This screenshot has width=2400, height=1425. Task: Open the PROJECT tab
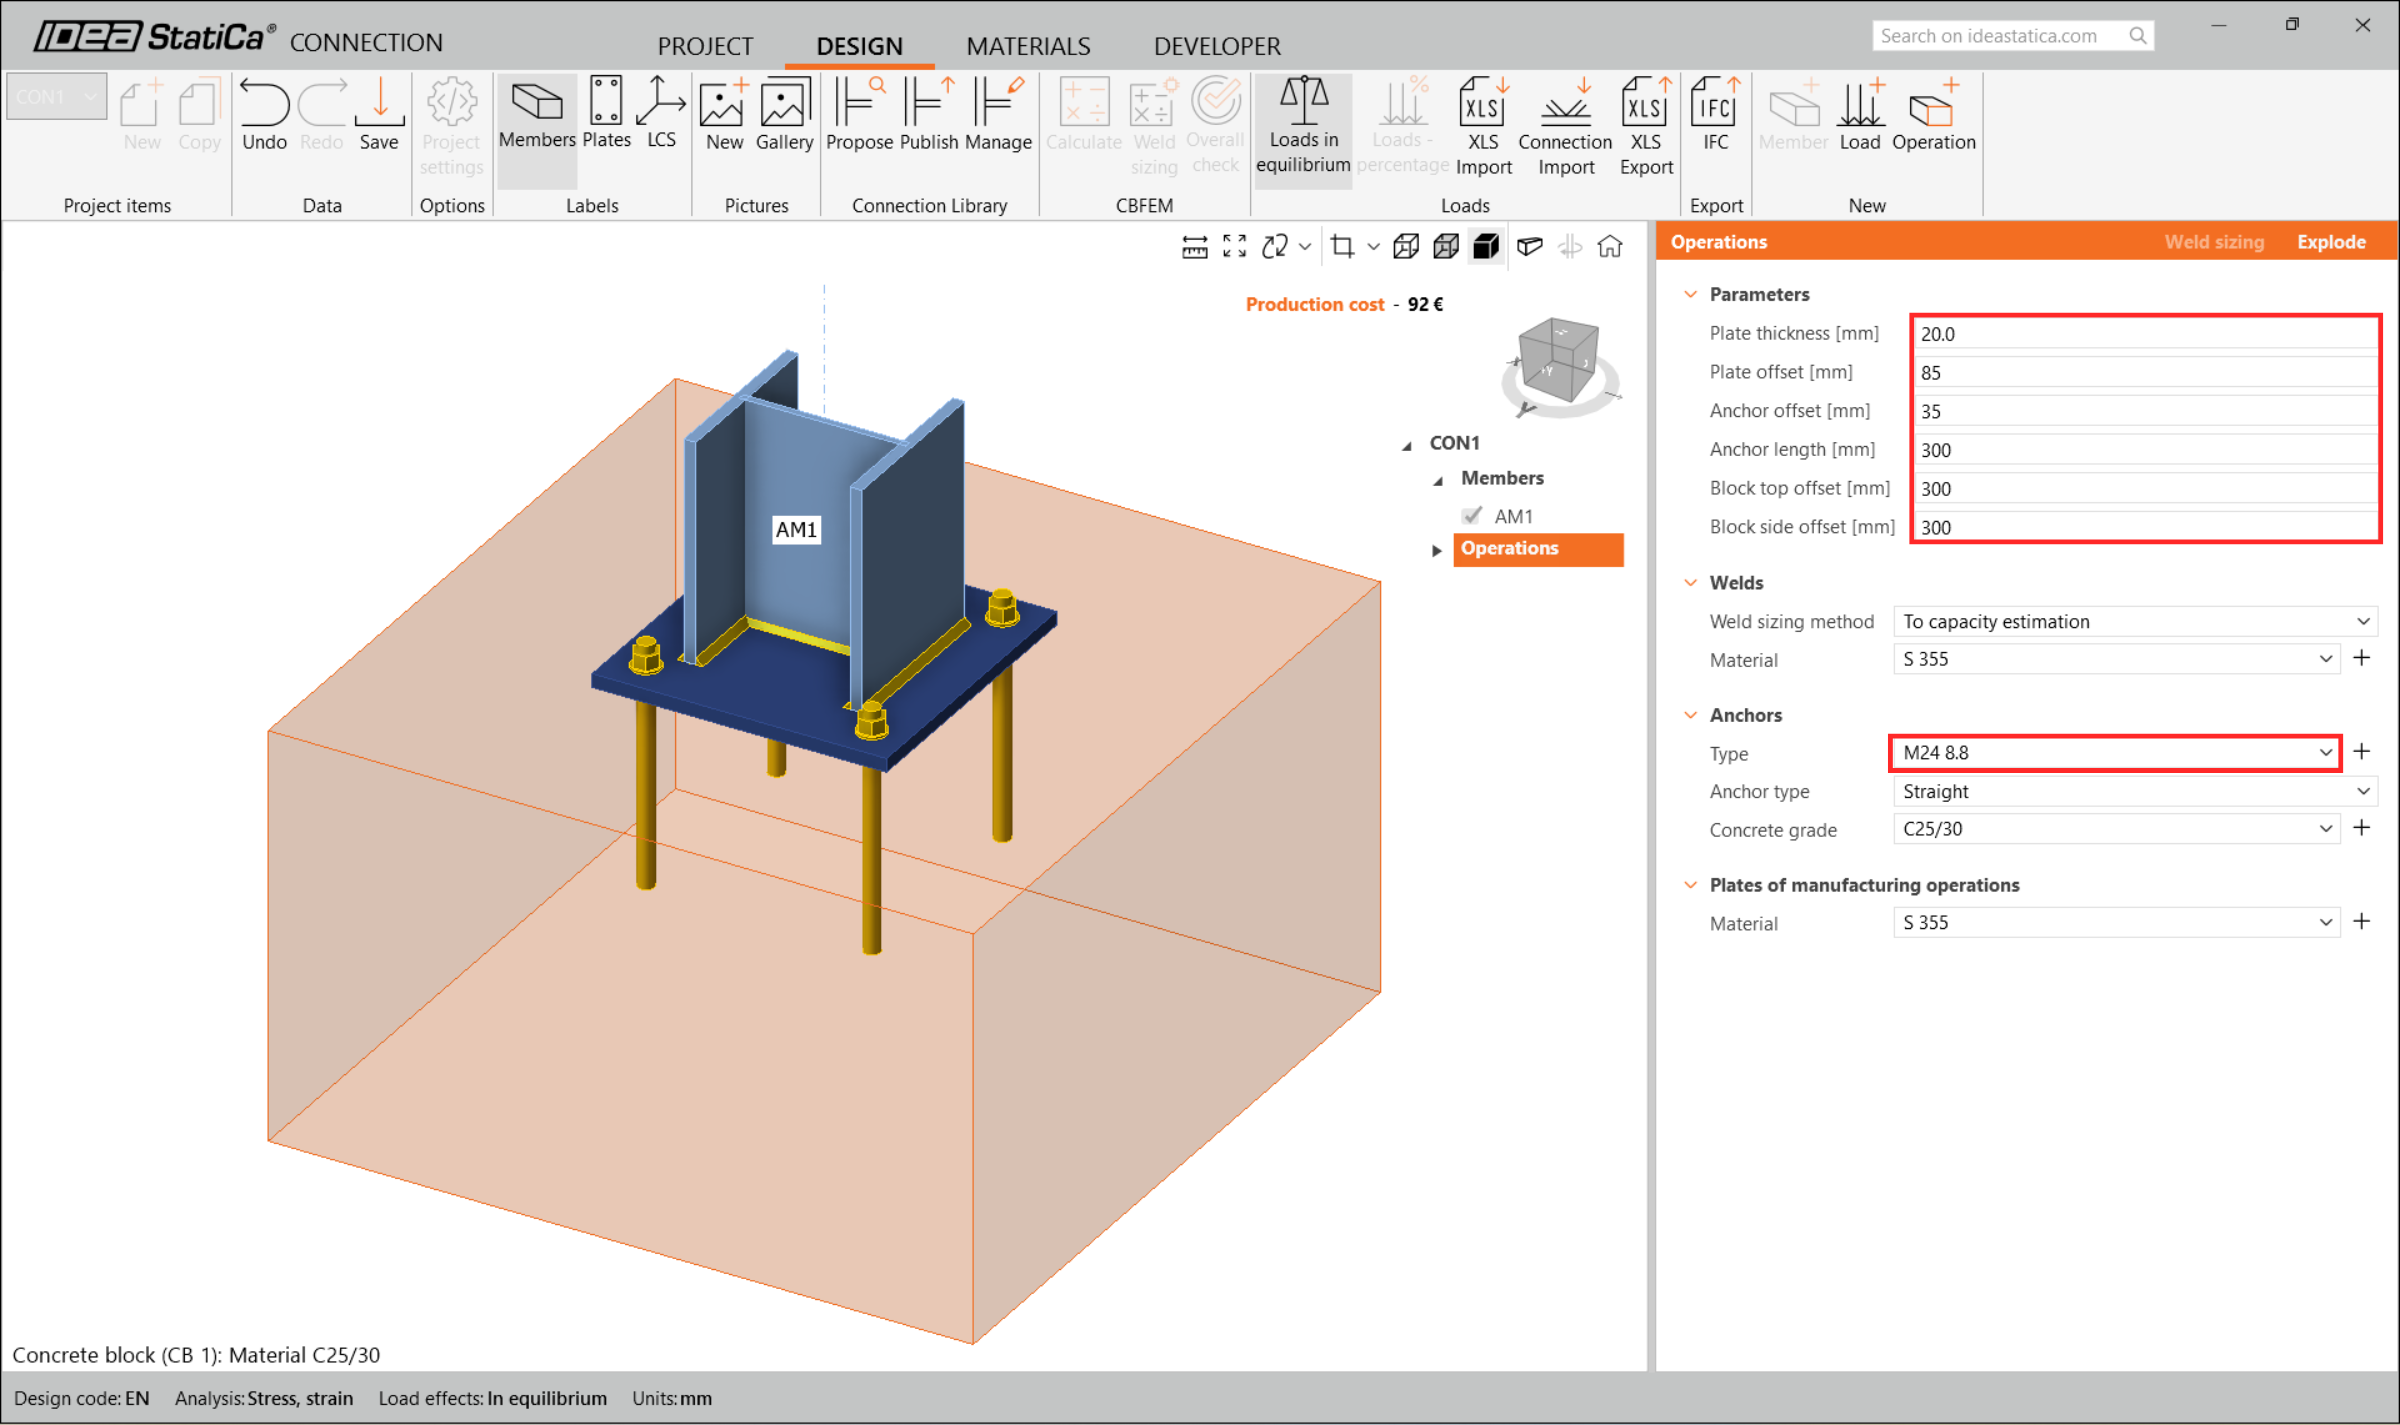click(705, 46)
